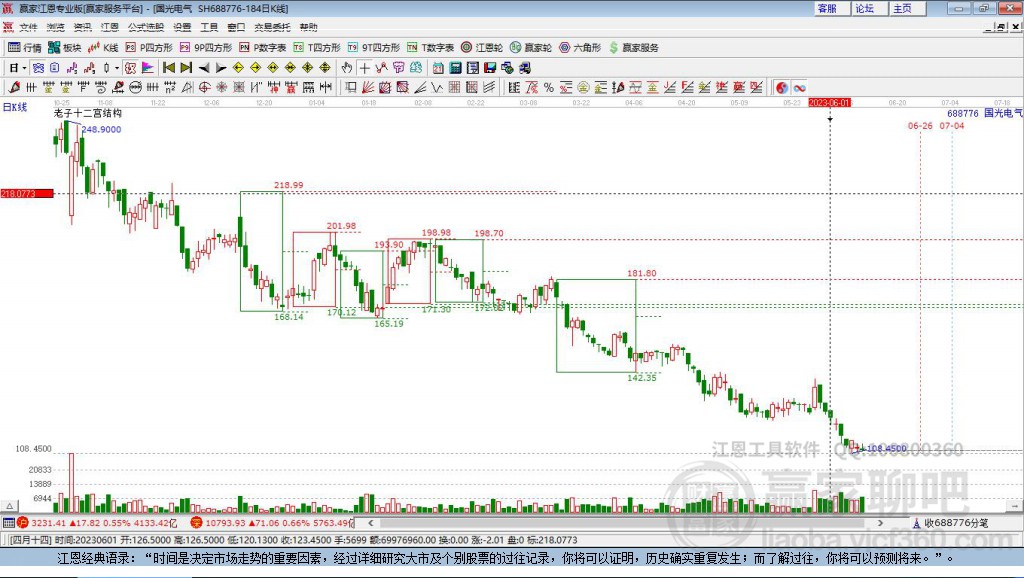This screenshot has width=1024, height=578.
Task: Open the P四方形 tool
Action: click(149, 48)
